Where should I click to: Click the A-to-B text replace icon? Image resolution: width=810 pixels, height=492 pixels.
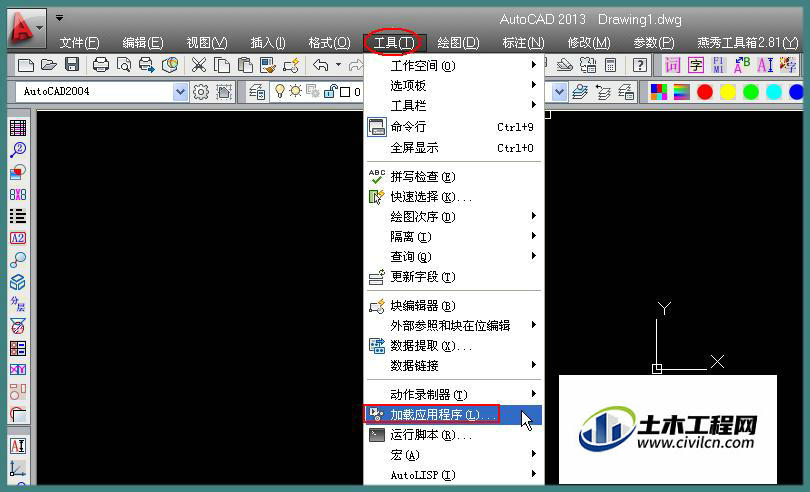[x=741, y=65]
